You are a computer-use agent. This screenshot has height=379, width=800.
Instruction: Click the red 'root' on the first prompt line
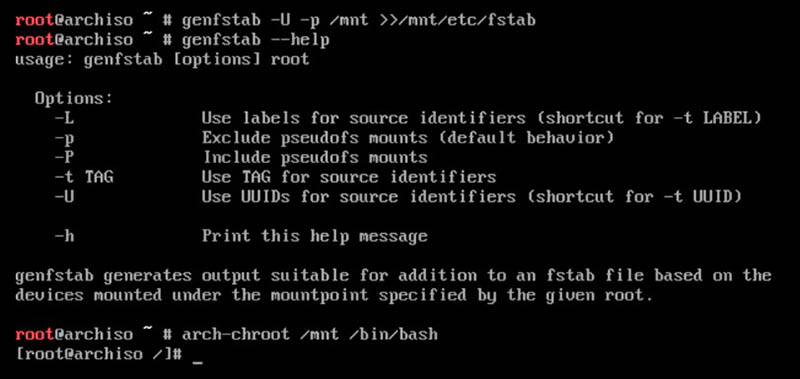34,20
